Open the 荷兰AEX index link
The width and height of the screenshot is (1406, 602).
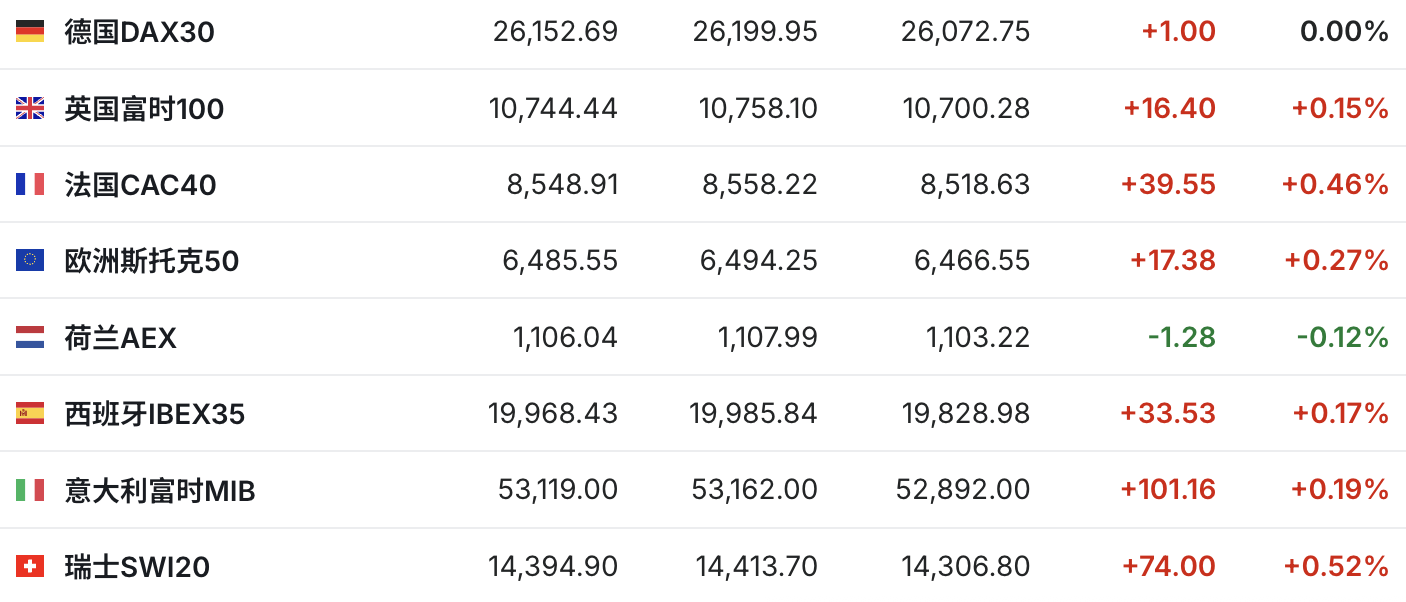121,338
